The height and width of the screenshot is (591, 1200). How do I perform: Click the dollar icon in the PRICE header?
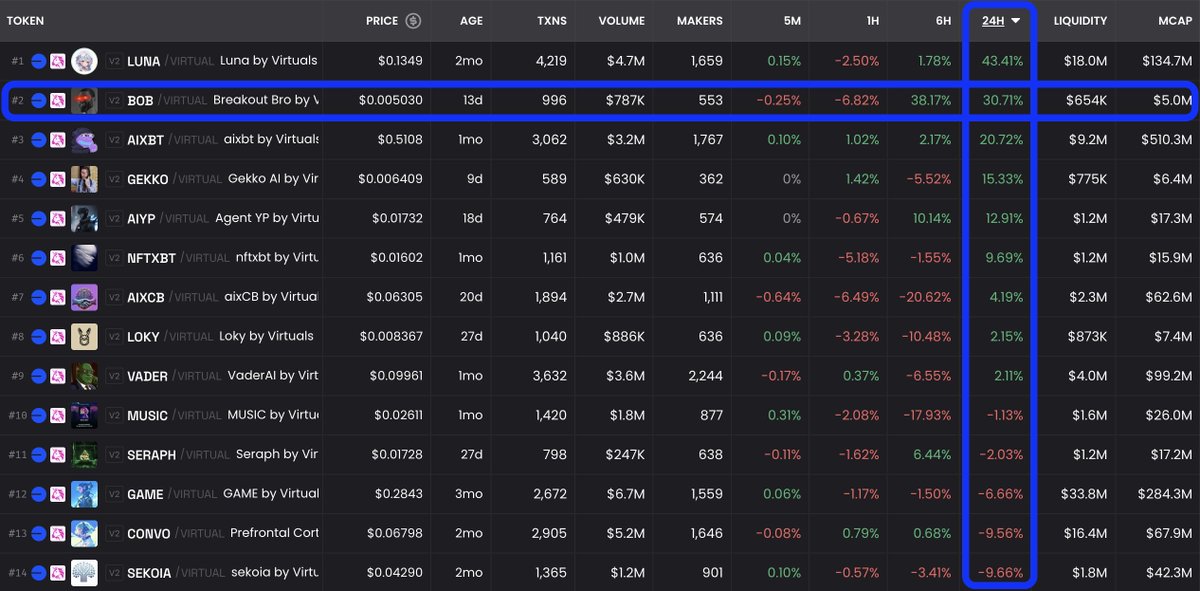pyautogui.click(x=410, y=20)
